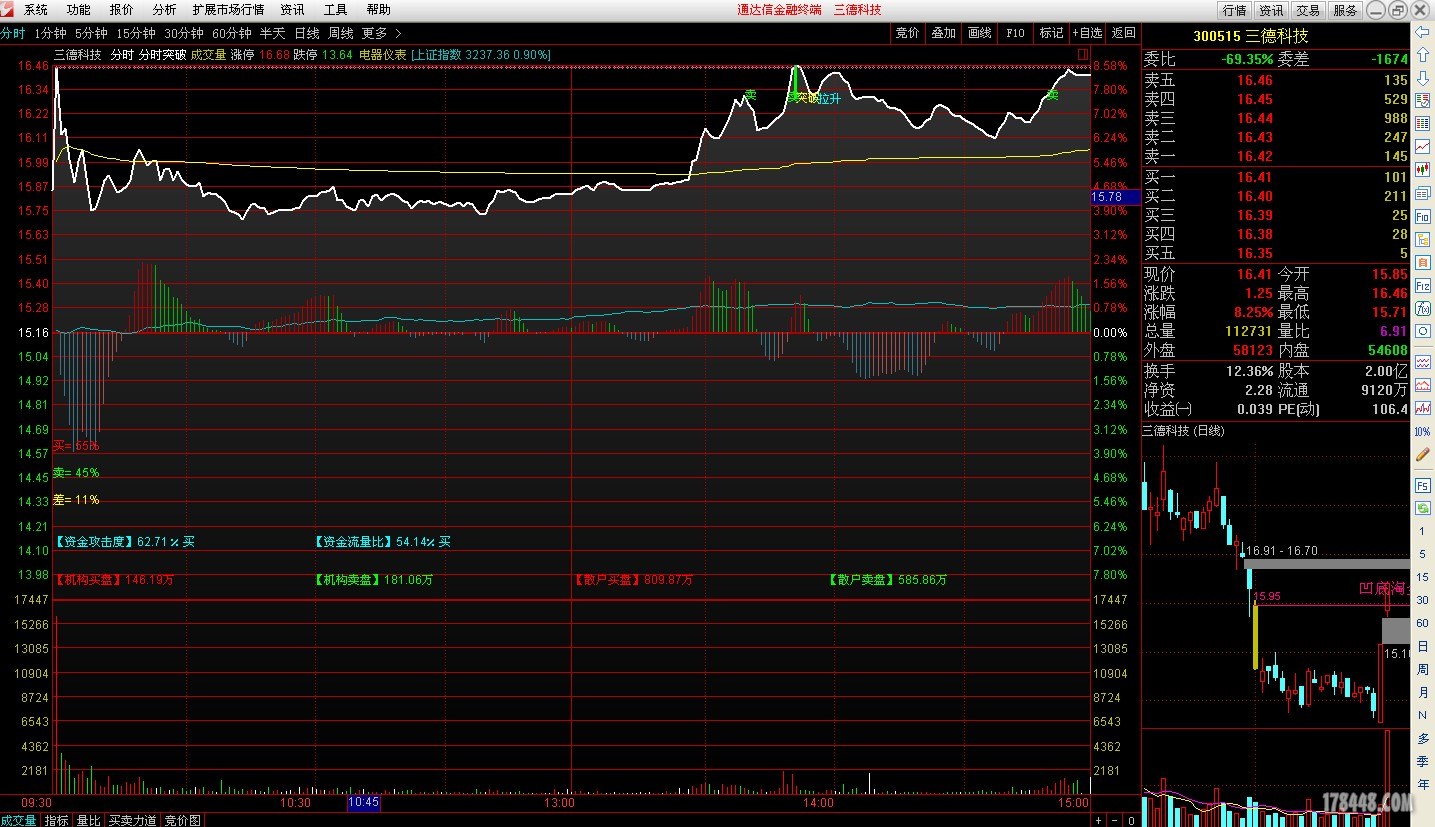This screenshot has width=1435, height=827.
Task: Open the colored table grid sidebar icon
Action: click(x=1422, y=123)
